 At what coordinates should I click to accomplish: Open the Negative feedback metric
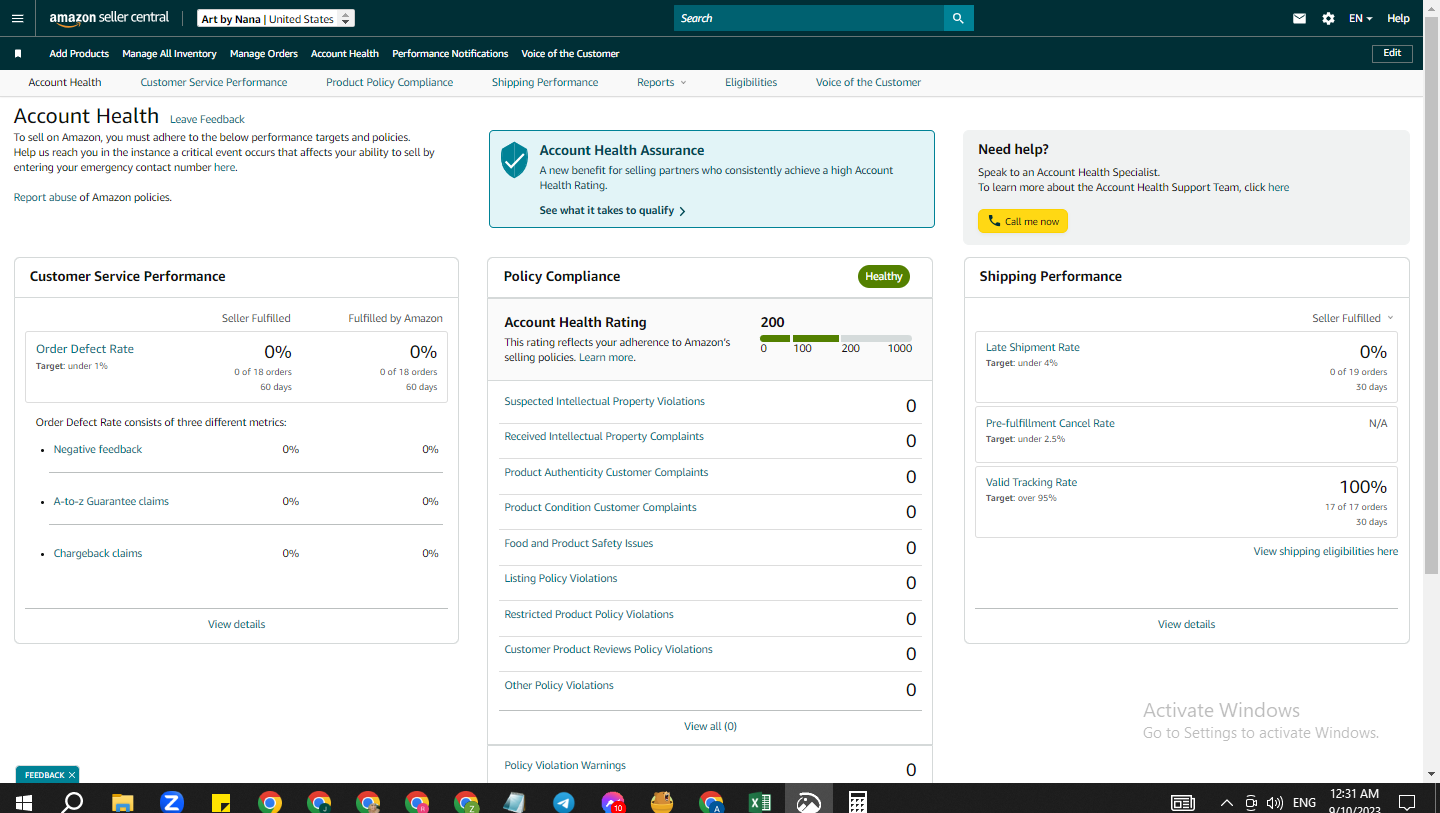point(98,450)
